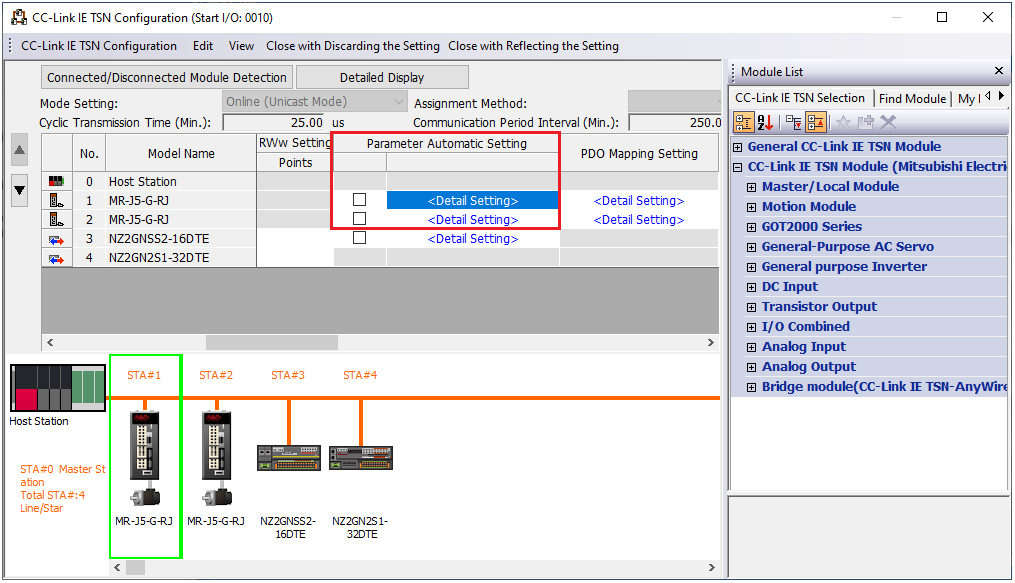This screenshot has height=583, width=1015.
Task: Expand all module tree nodes icon
Action: click(x=794, y=122)
